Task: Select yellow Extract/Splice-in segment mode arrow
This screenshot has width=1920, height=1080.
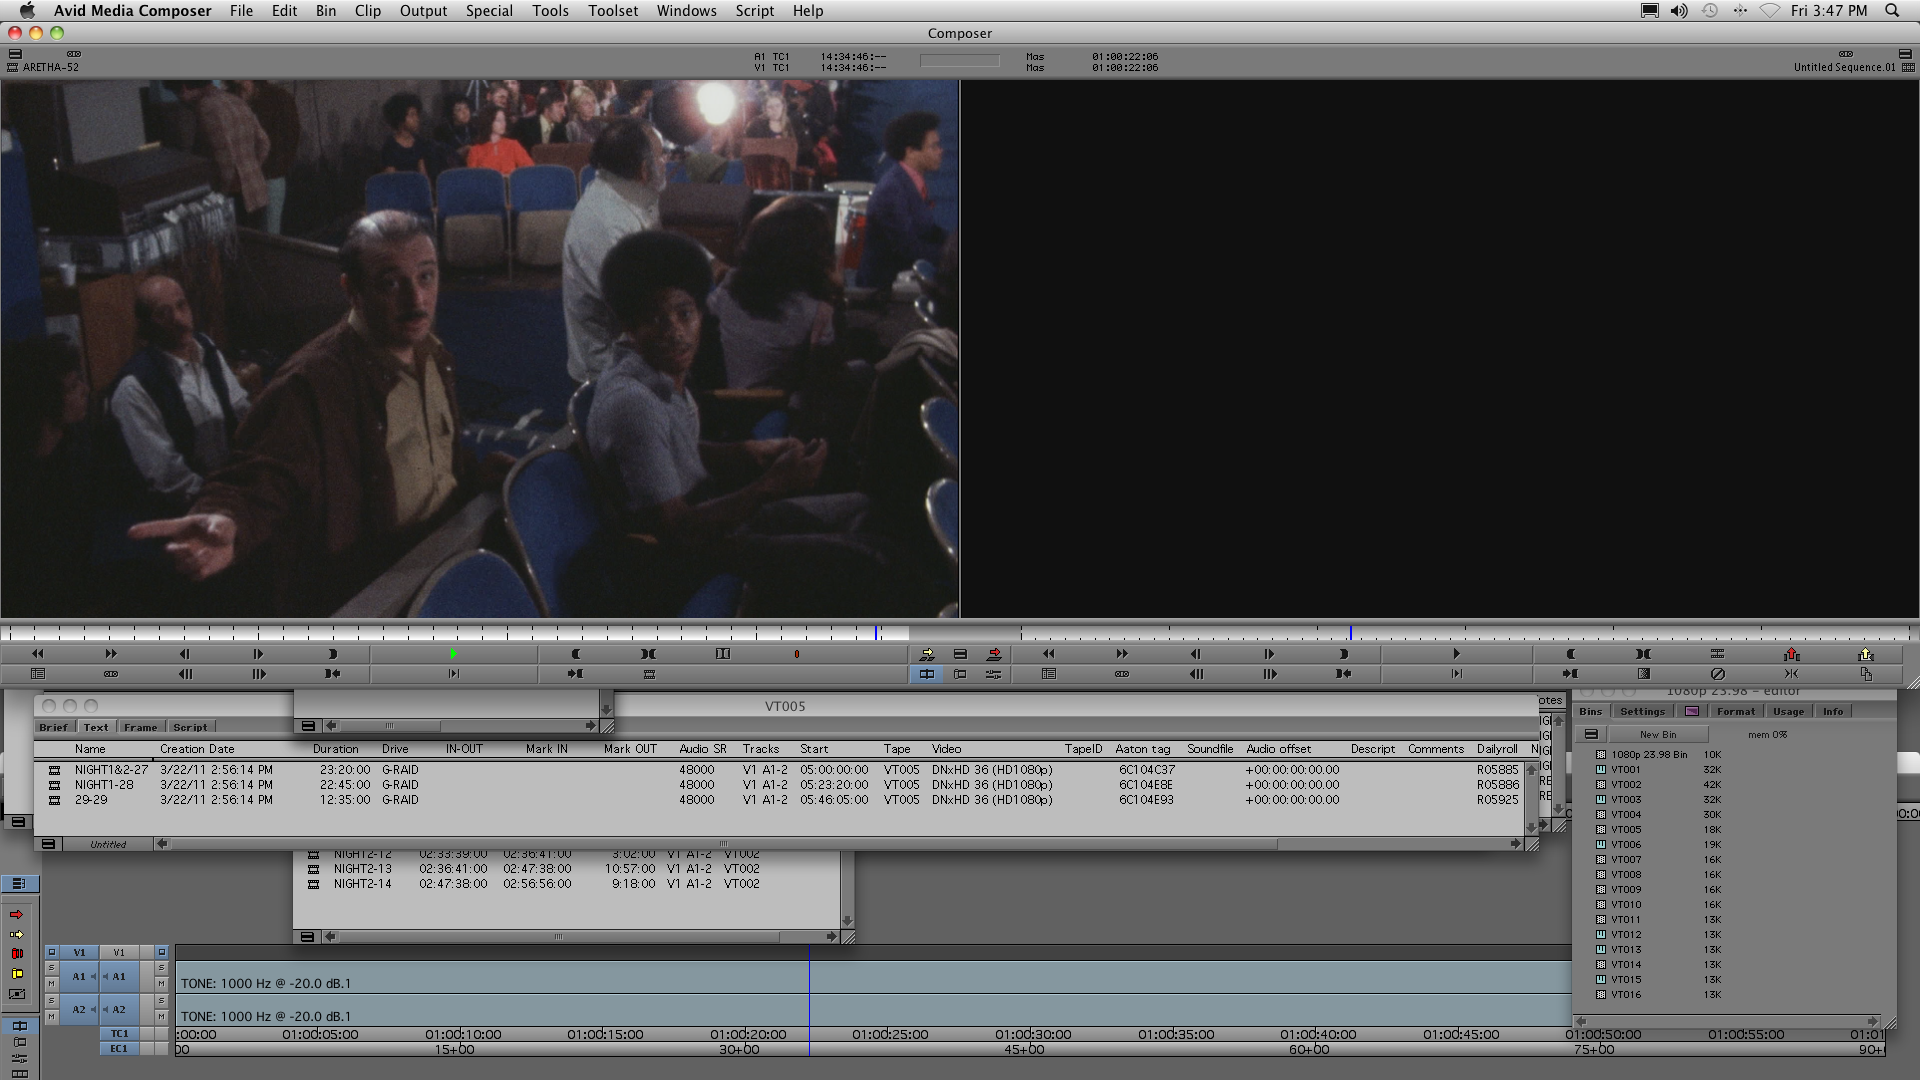Action: (16, 935)
